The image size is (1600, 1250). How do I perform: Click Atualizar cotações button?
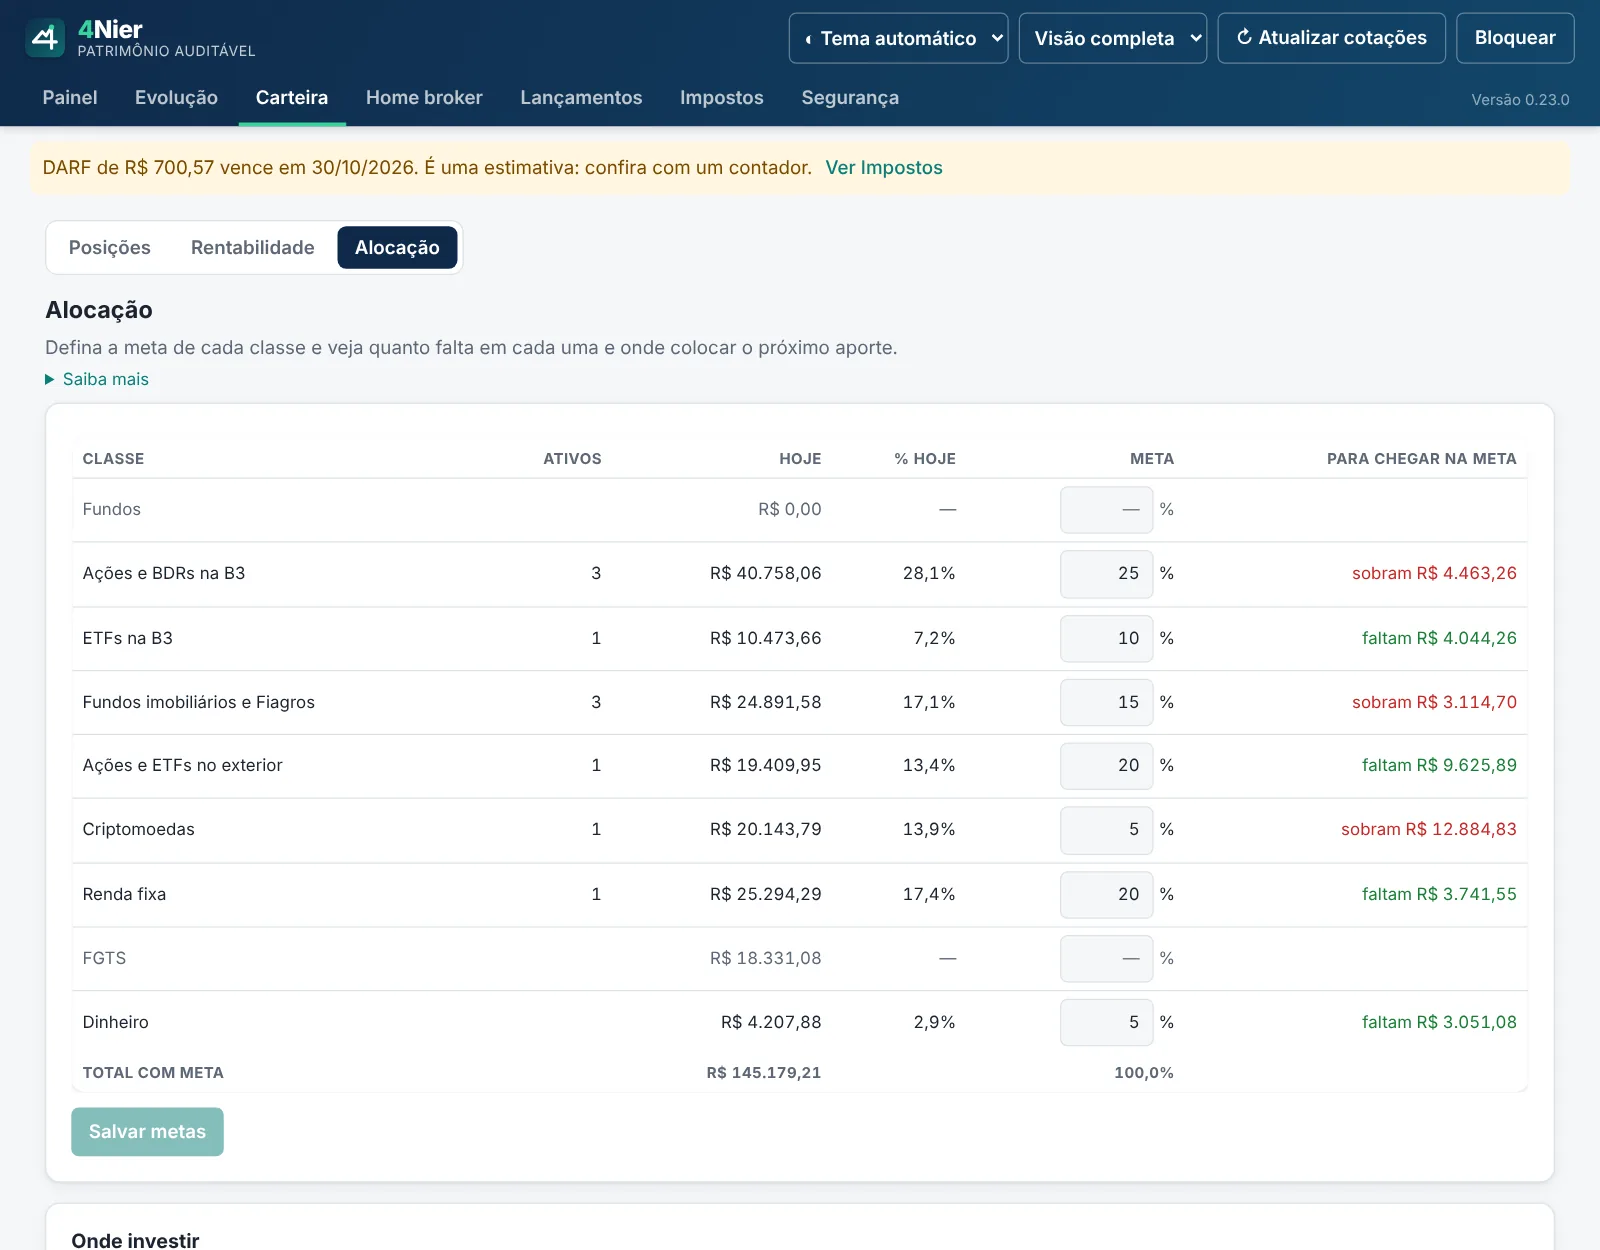(1331, 38)
